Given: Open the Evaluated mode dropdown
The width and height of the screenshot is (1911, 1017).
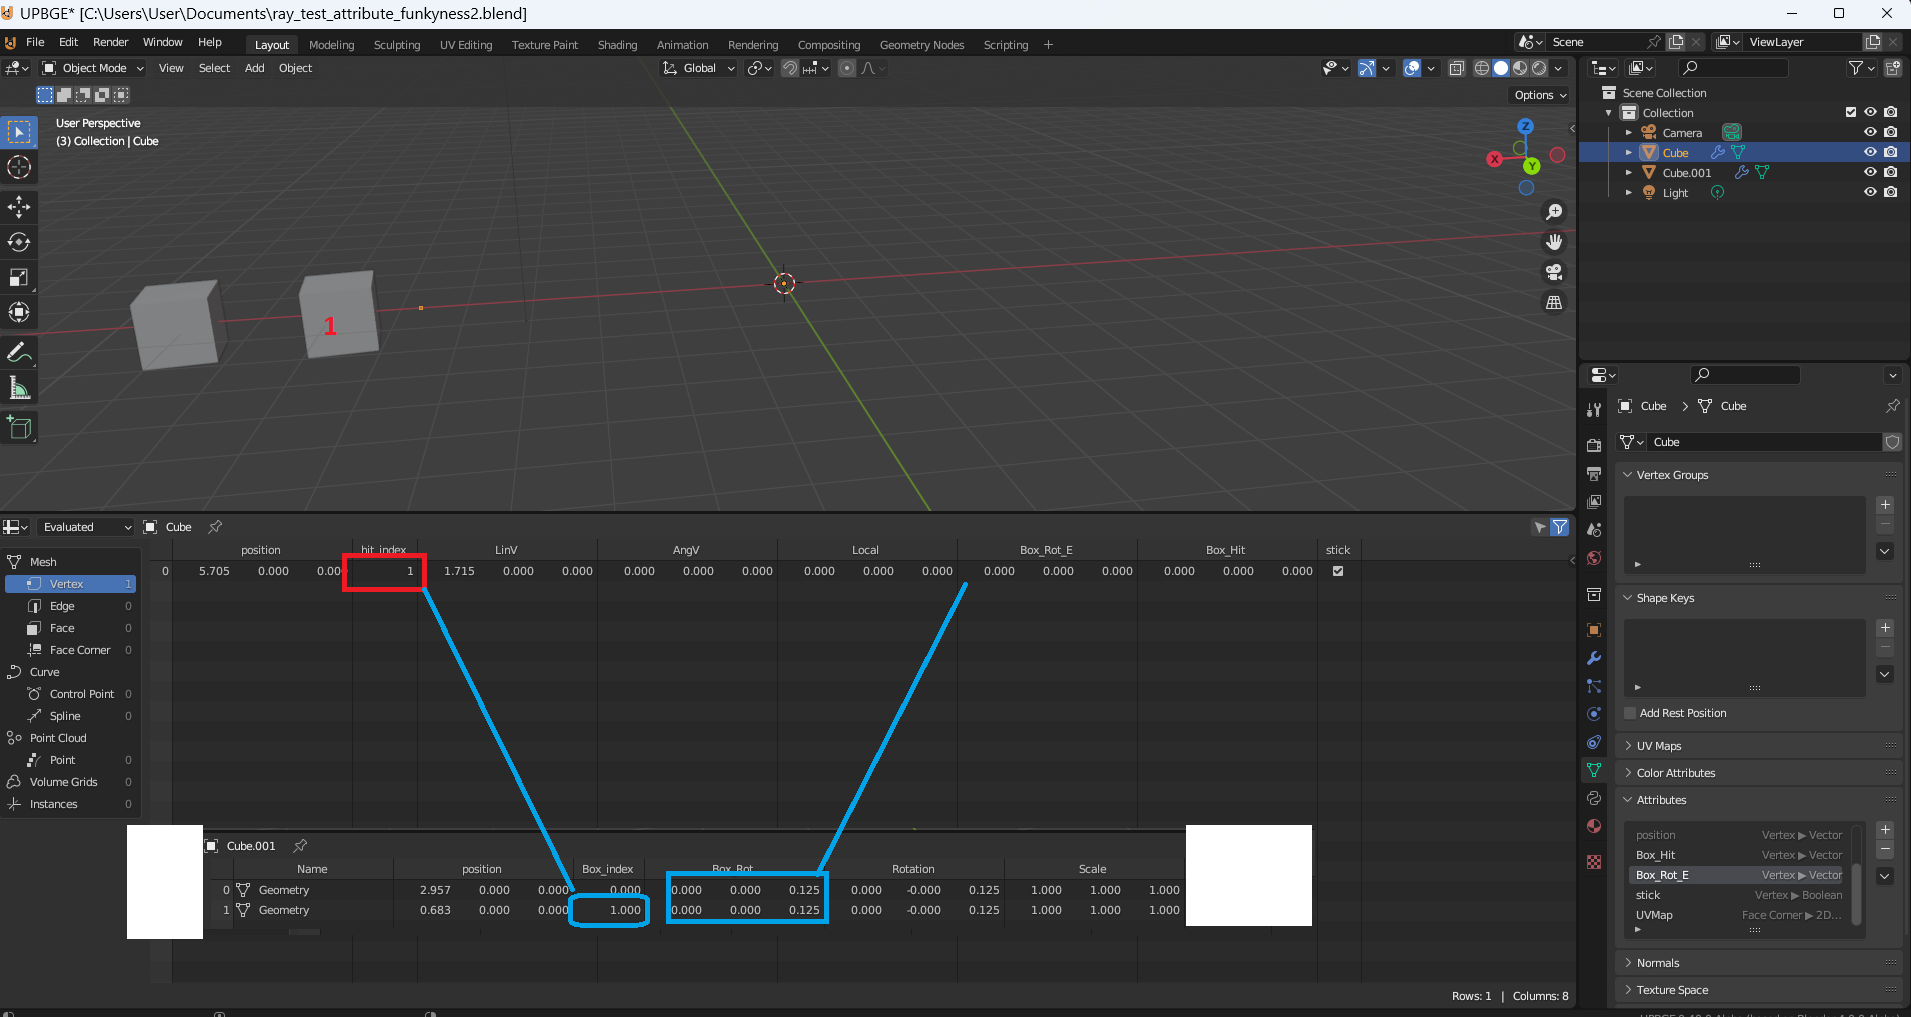Looking at the screenshot, I should point(85,527).
